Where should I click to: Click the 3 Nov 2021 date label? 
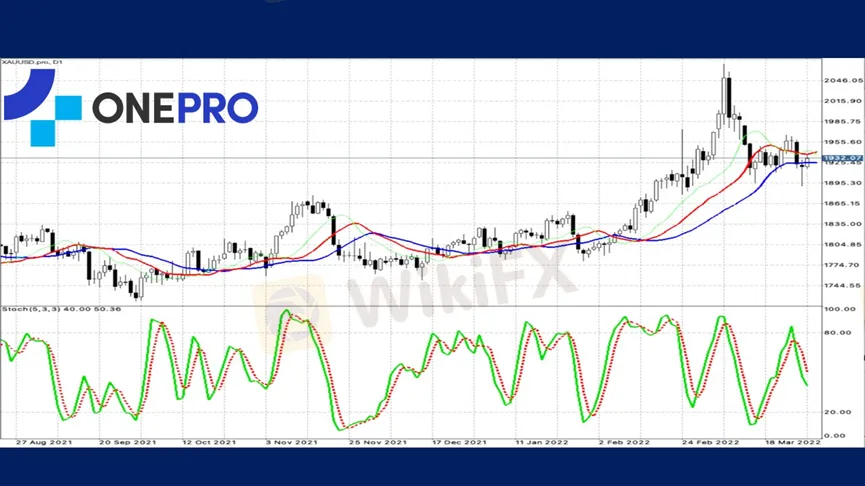pyautogui.click(x=291, y=442)
